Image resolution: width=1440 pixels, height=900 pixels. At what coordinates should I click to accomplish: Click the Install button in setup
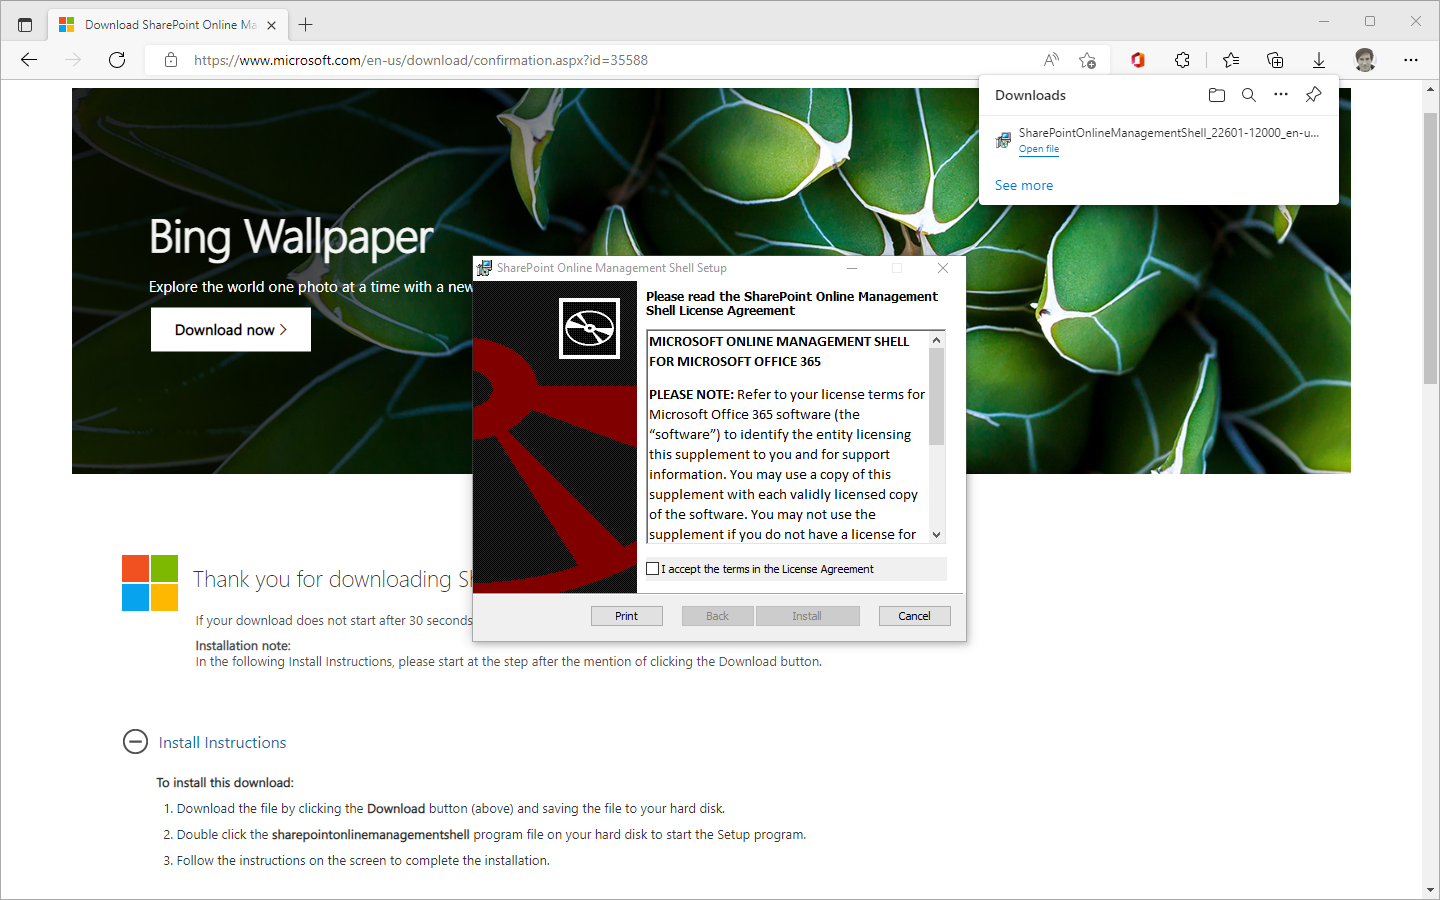point(807,616)
